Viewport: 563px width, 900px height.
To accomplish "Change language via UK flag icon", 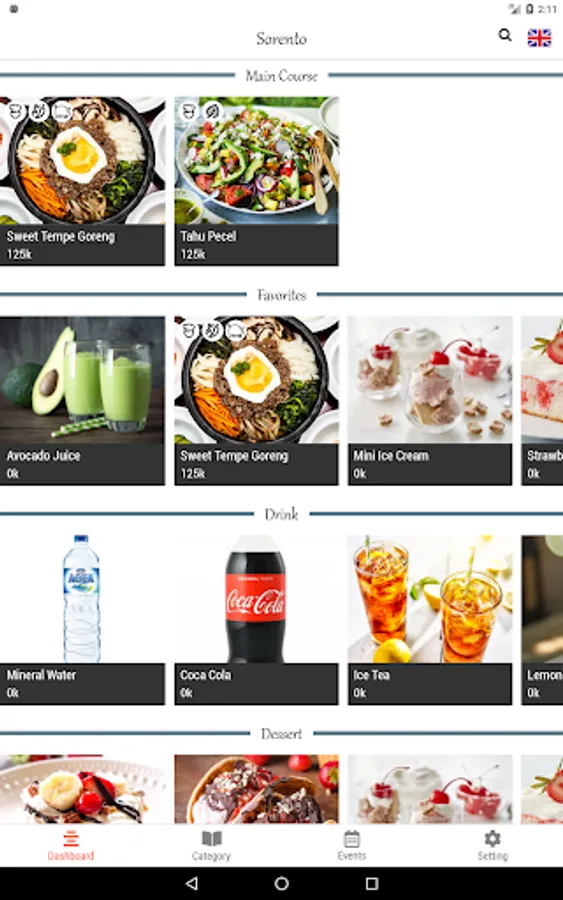I will pyautogui.click(x=539, y=38).
